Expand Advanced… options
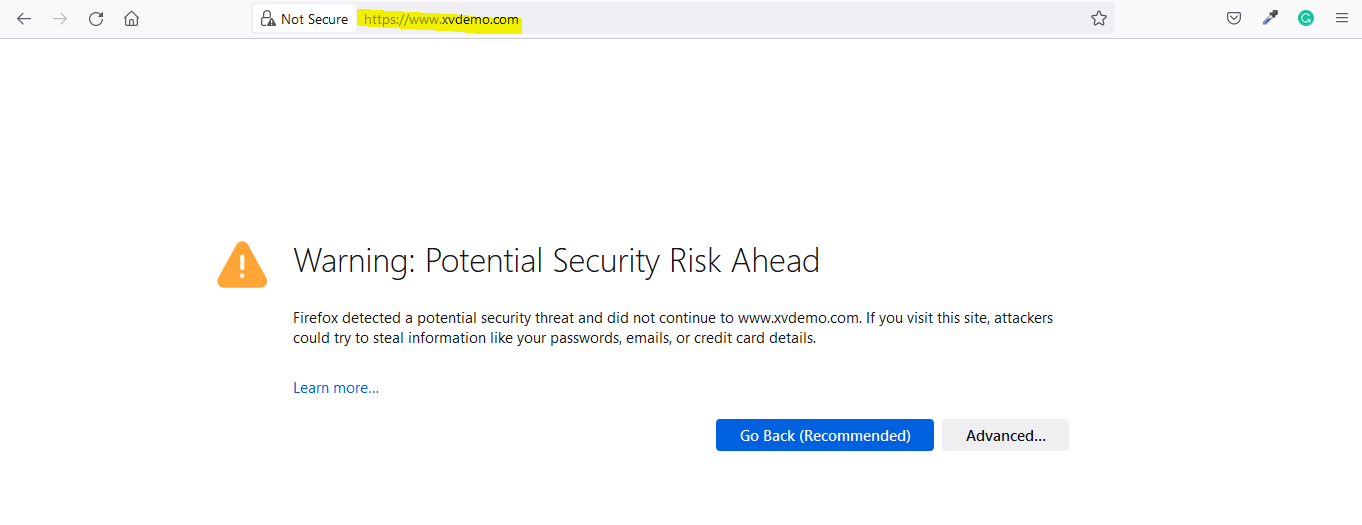Image resolution: width=1362 pixels, height=525 pixels. point(1005,435)
